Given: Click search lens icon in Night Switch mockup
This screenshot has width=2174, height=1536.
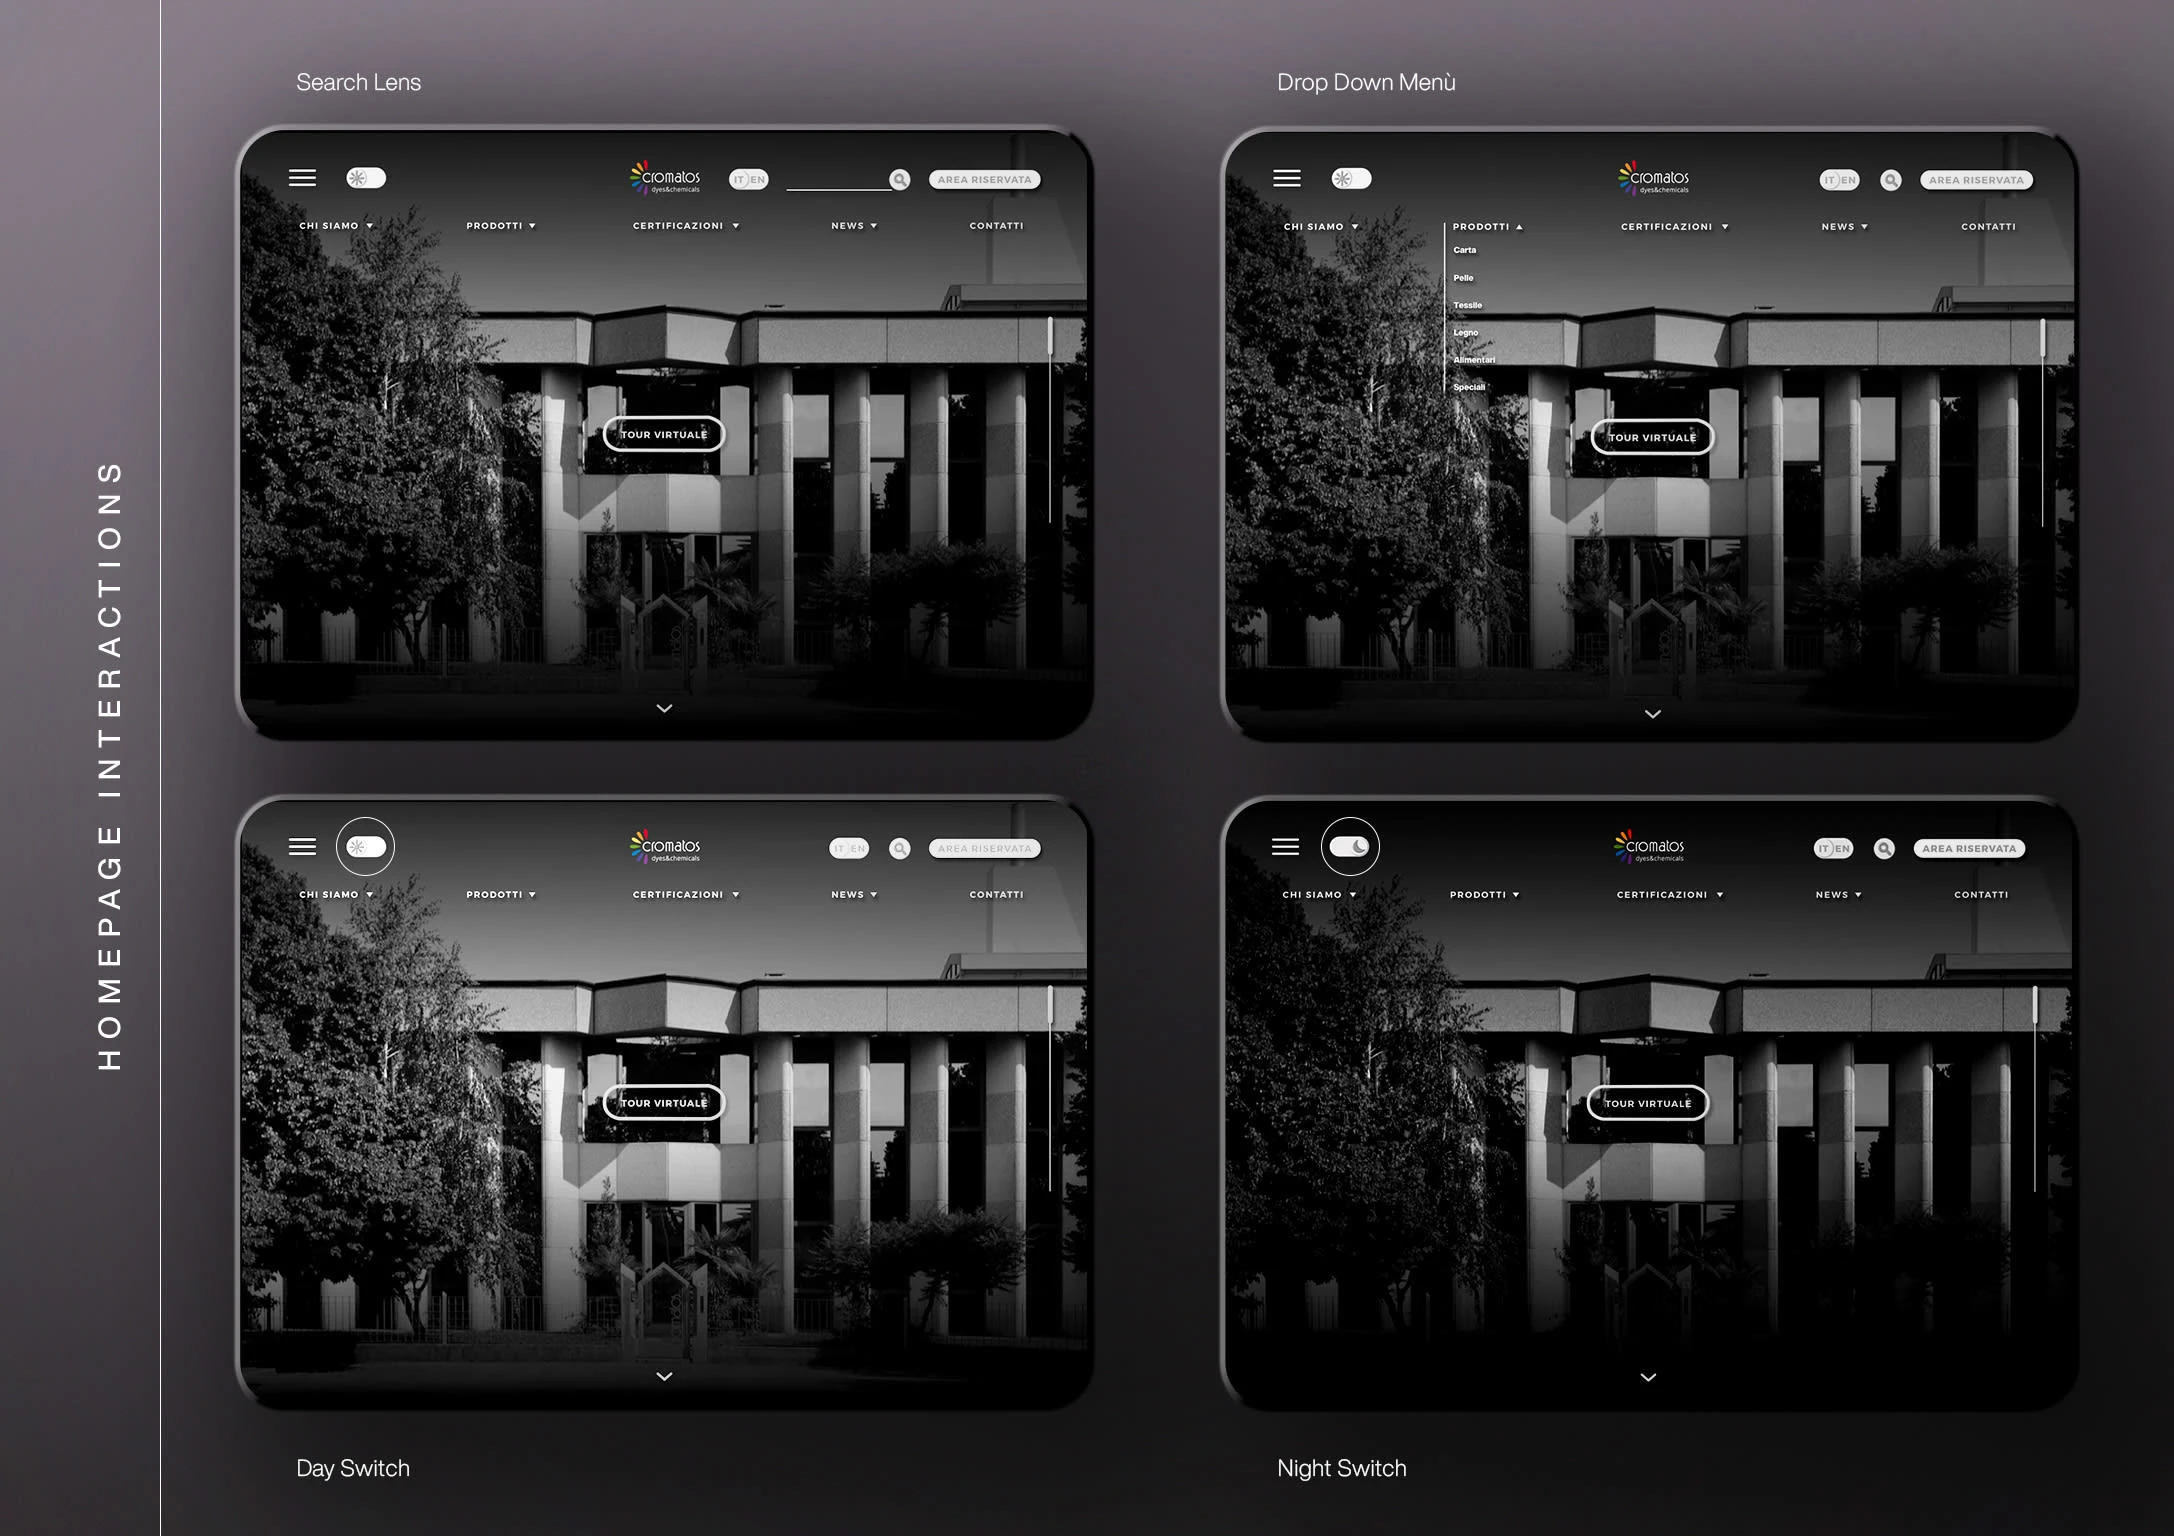Looking at the screenshot, I should tap(1884, 849).
